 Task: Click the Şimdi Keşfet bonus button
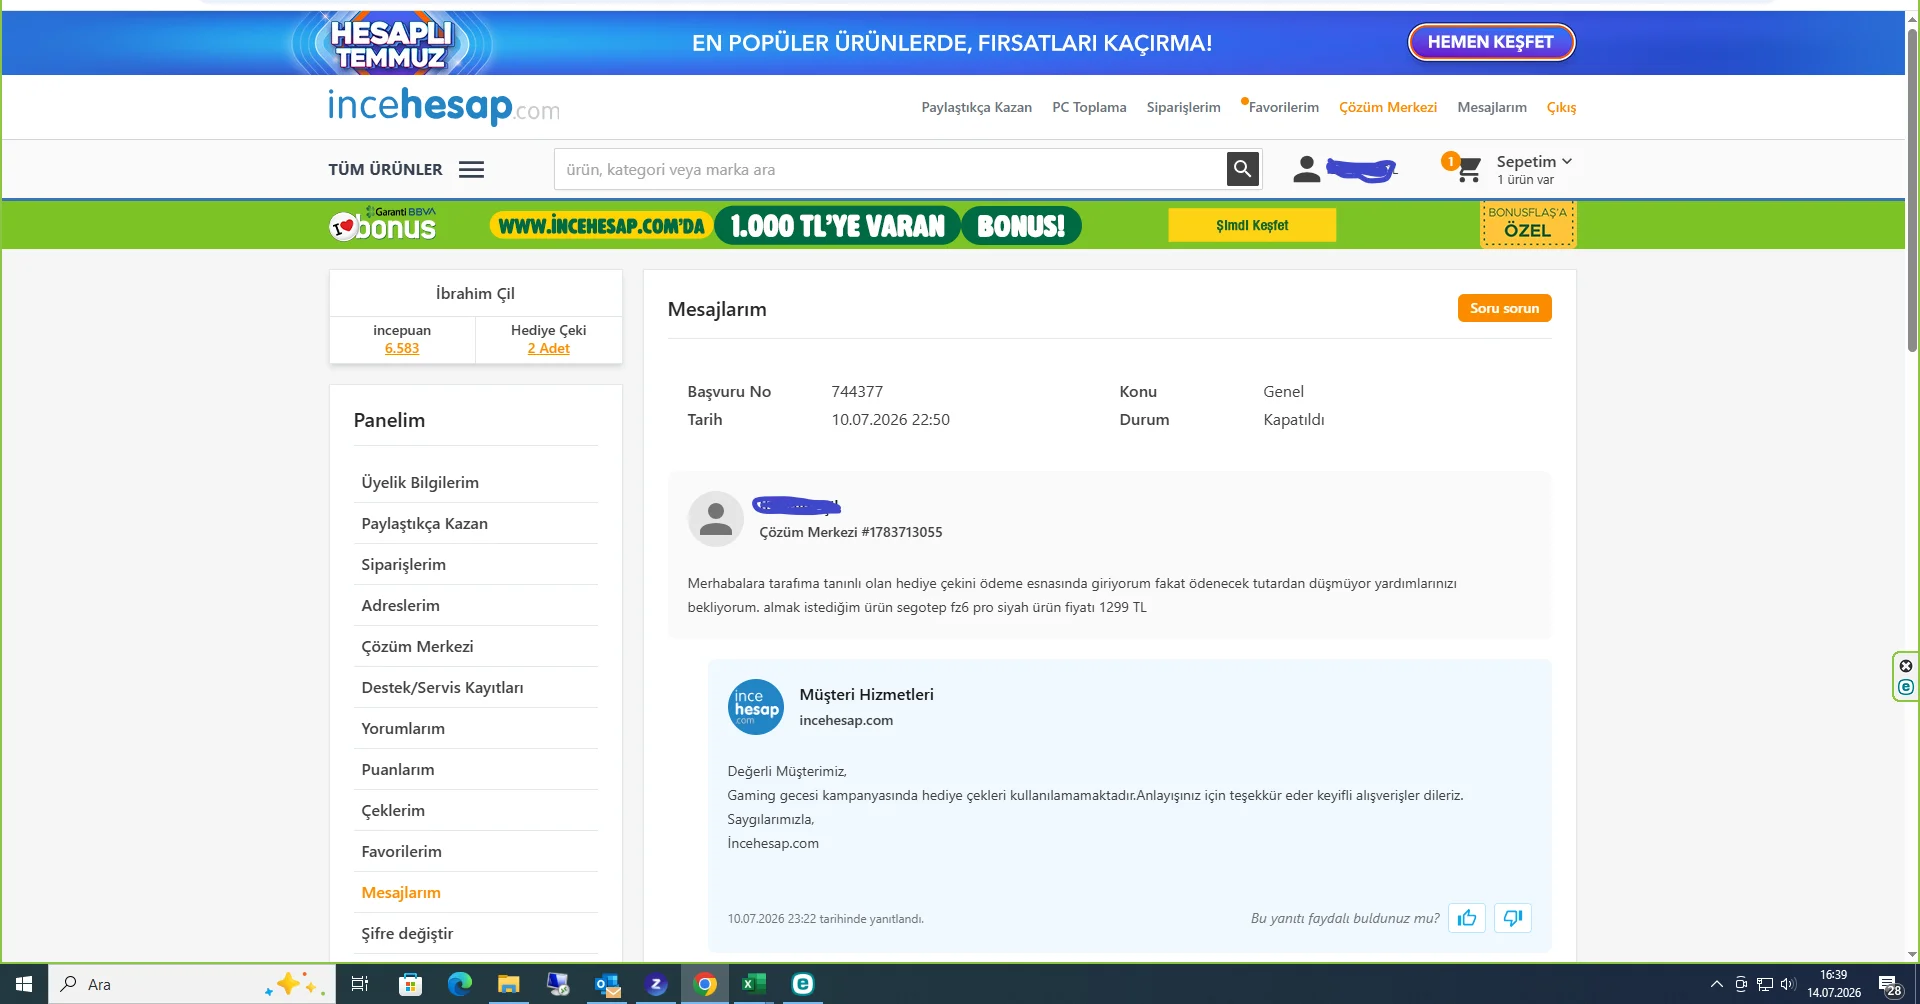point(1252,225)
